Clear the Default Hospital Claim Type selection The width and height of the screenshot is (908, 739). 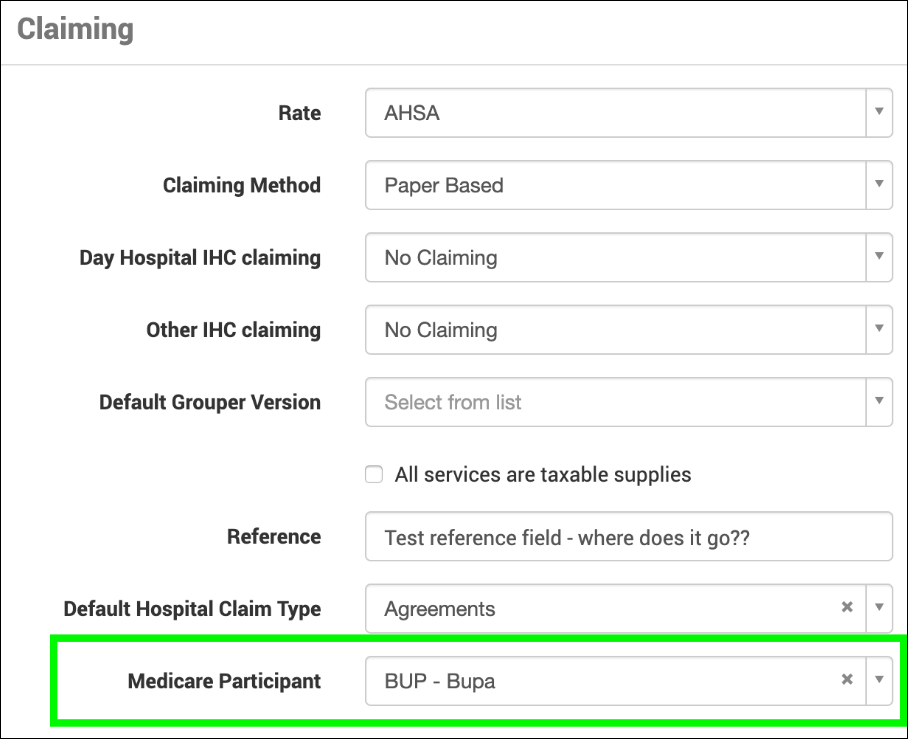click(847, 608)
